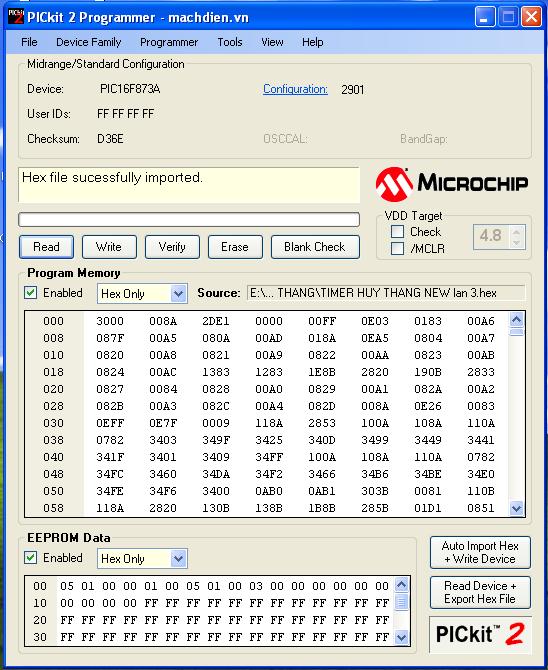548x670 pixels.
Task: Click the device name PIC16F873A
Action: click(130, 89)
